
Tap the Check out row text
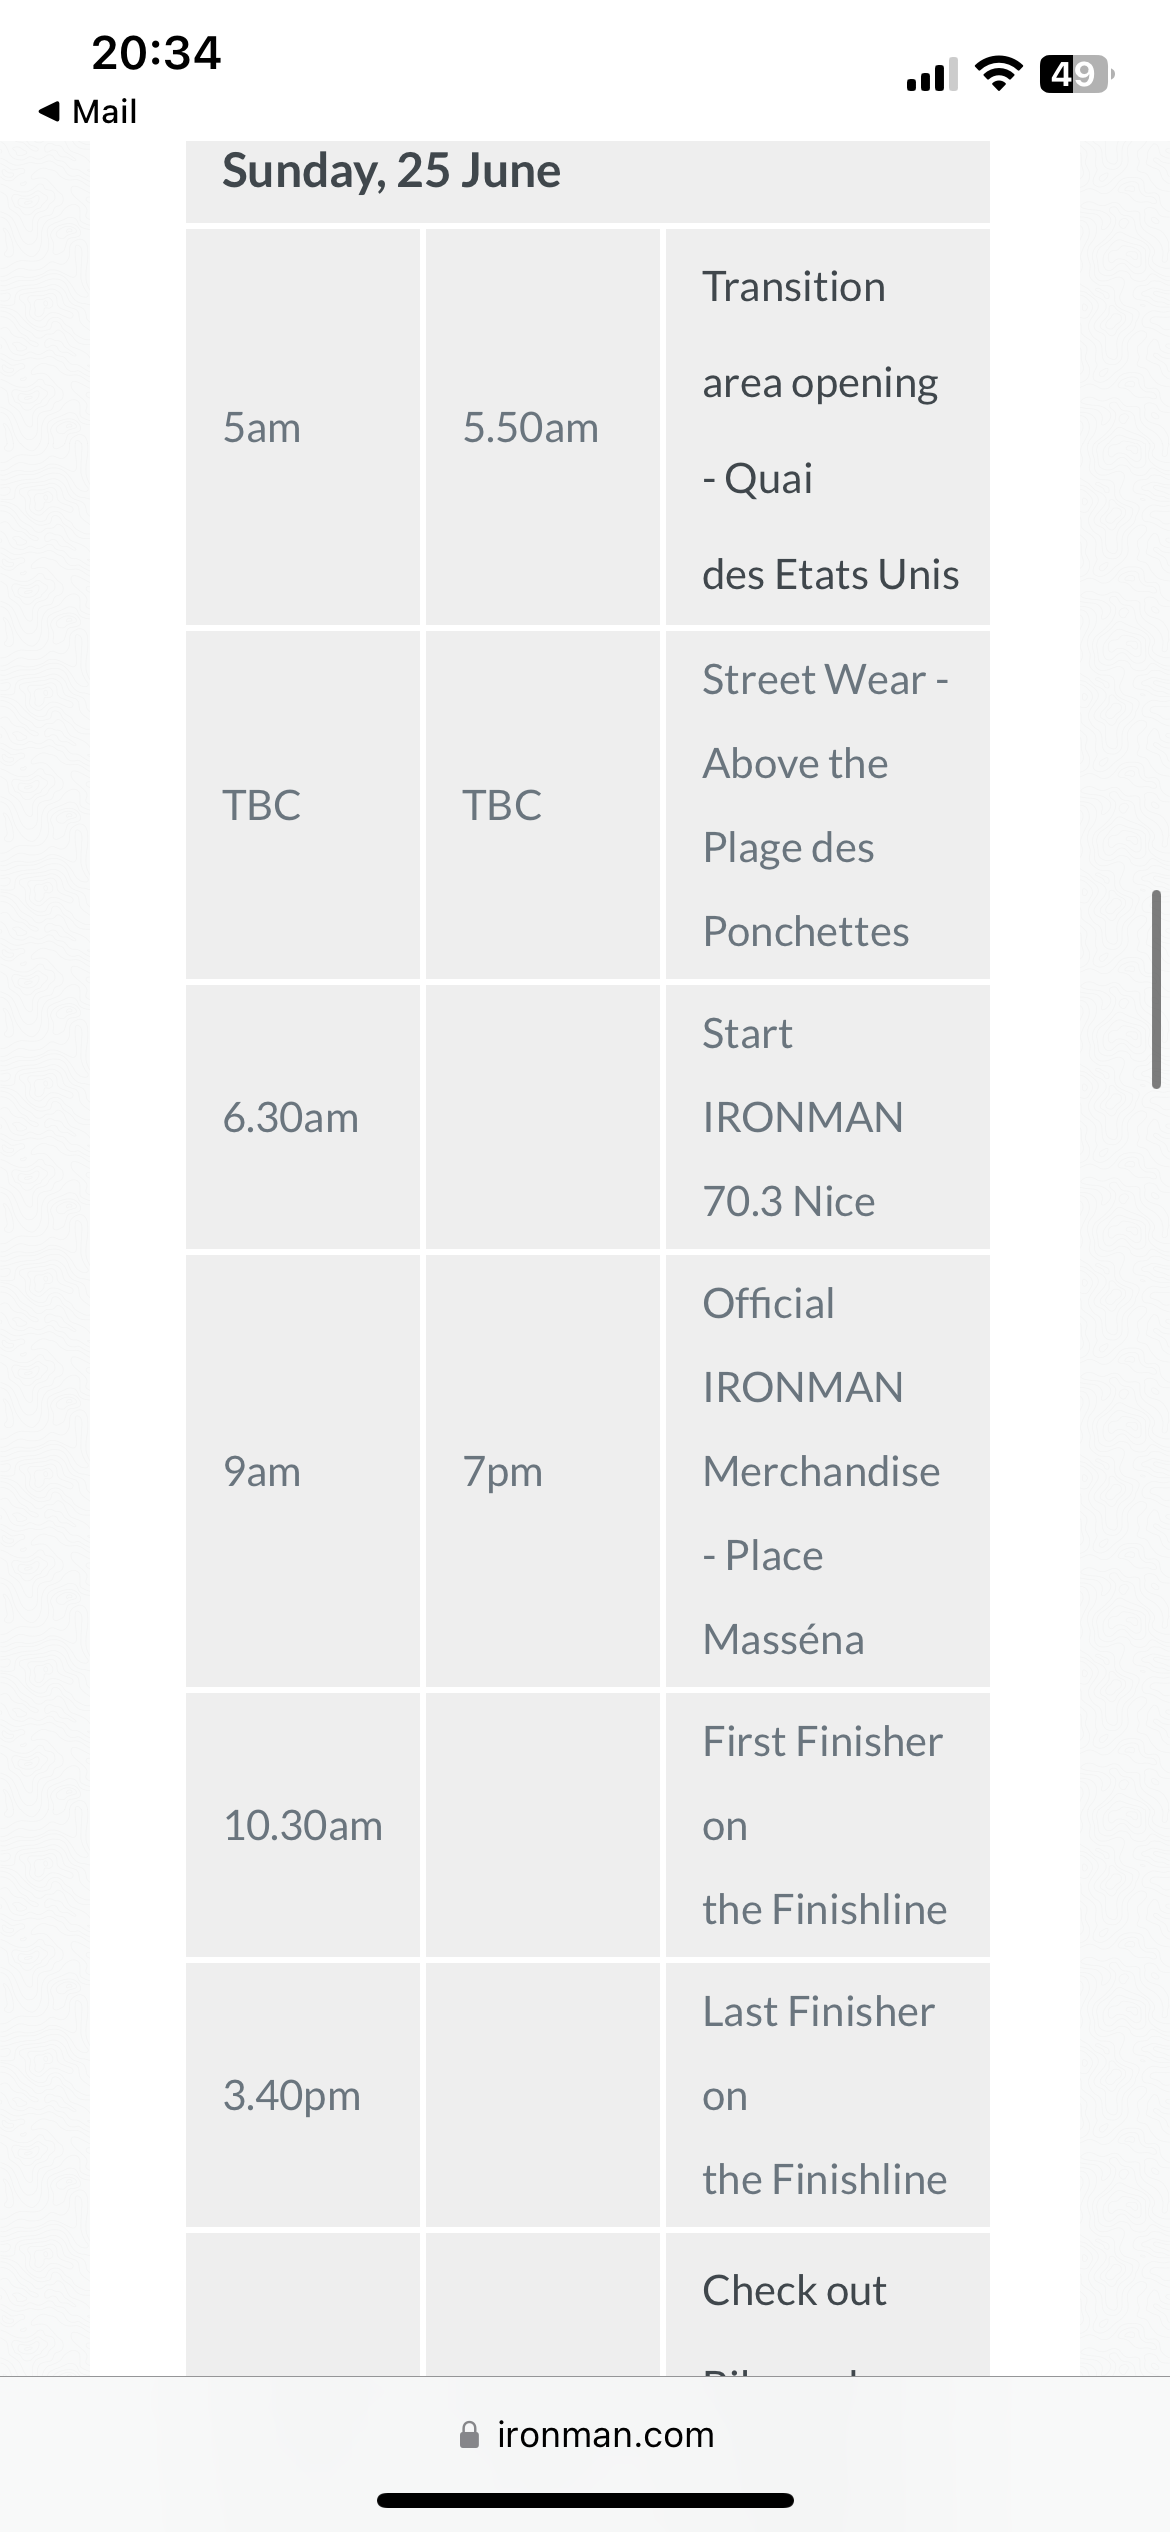coord(794,2290)
